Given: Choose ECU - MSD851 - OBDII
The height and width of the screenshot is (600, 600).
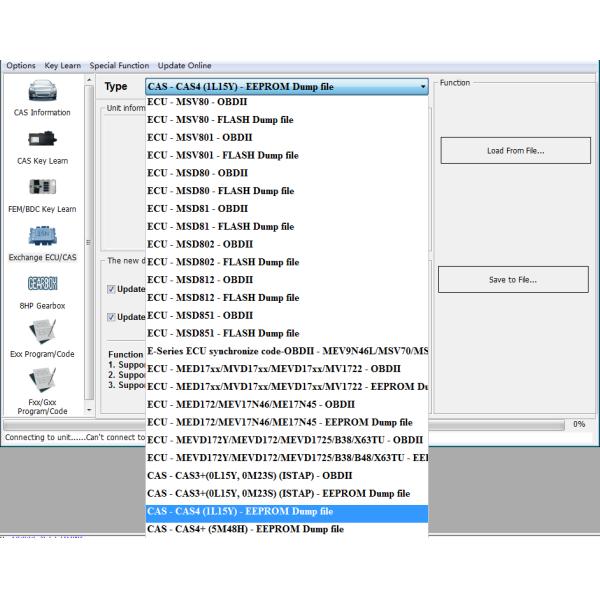Looking at the screenshot, I should (287, 316).
